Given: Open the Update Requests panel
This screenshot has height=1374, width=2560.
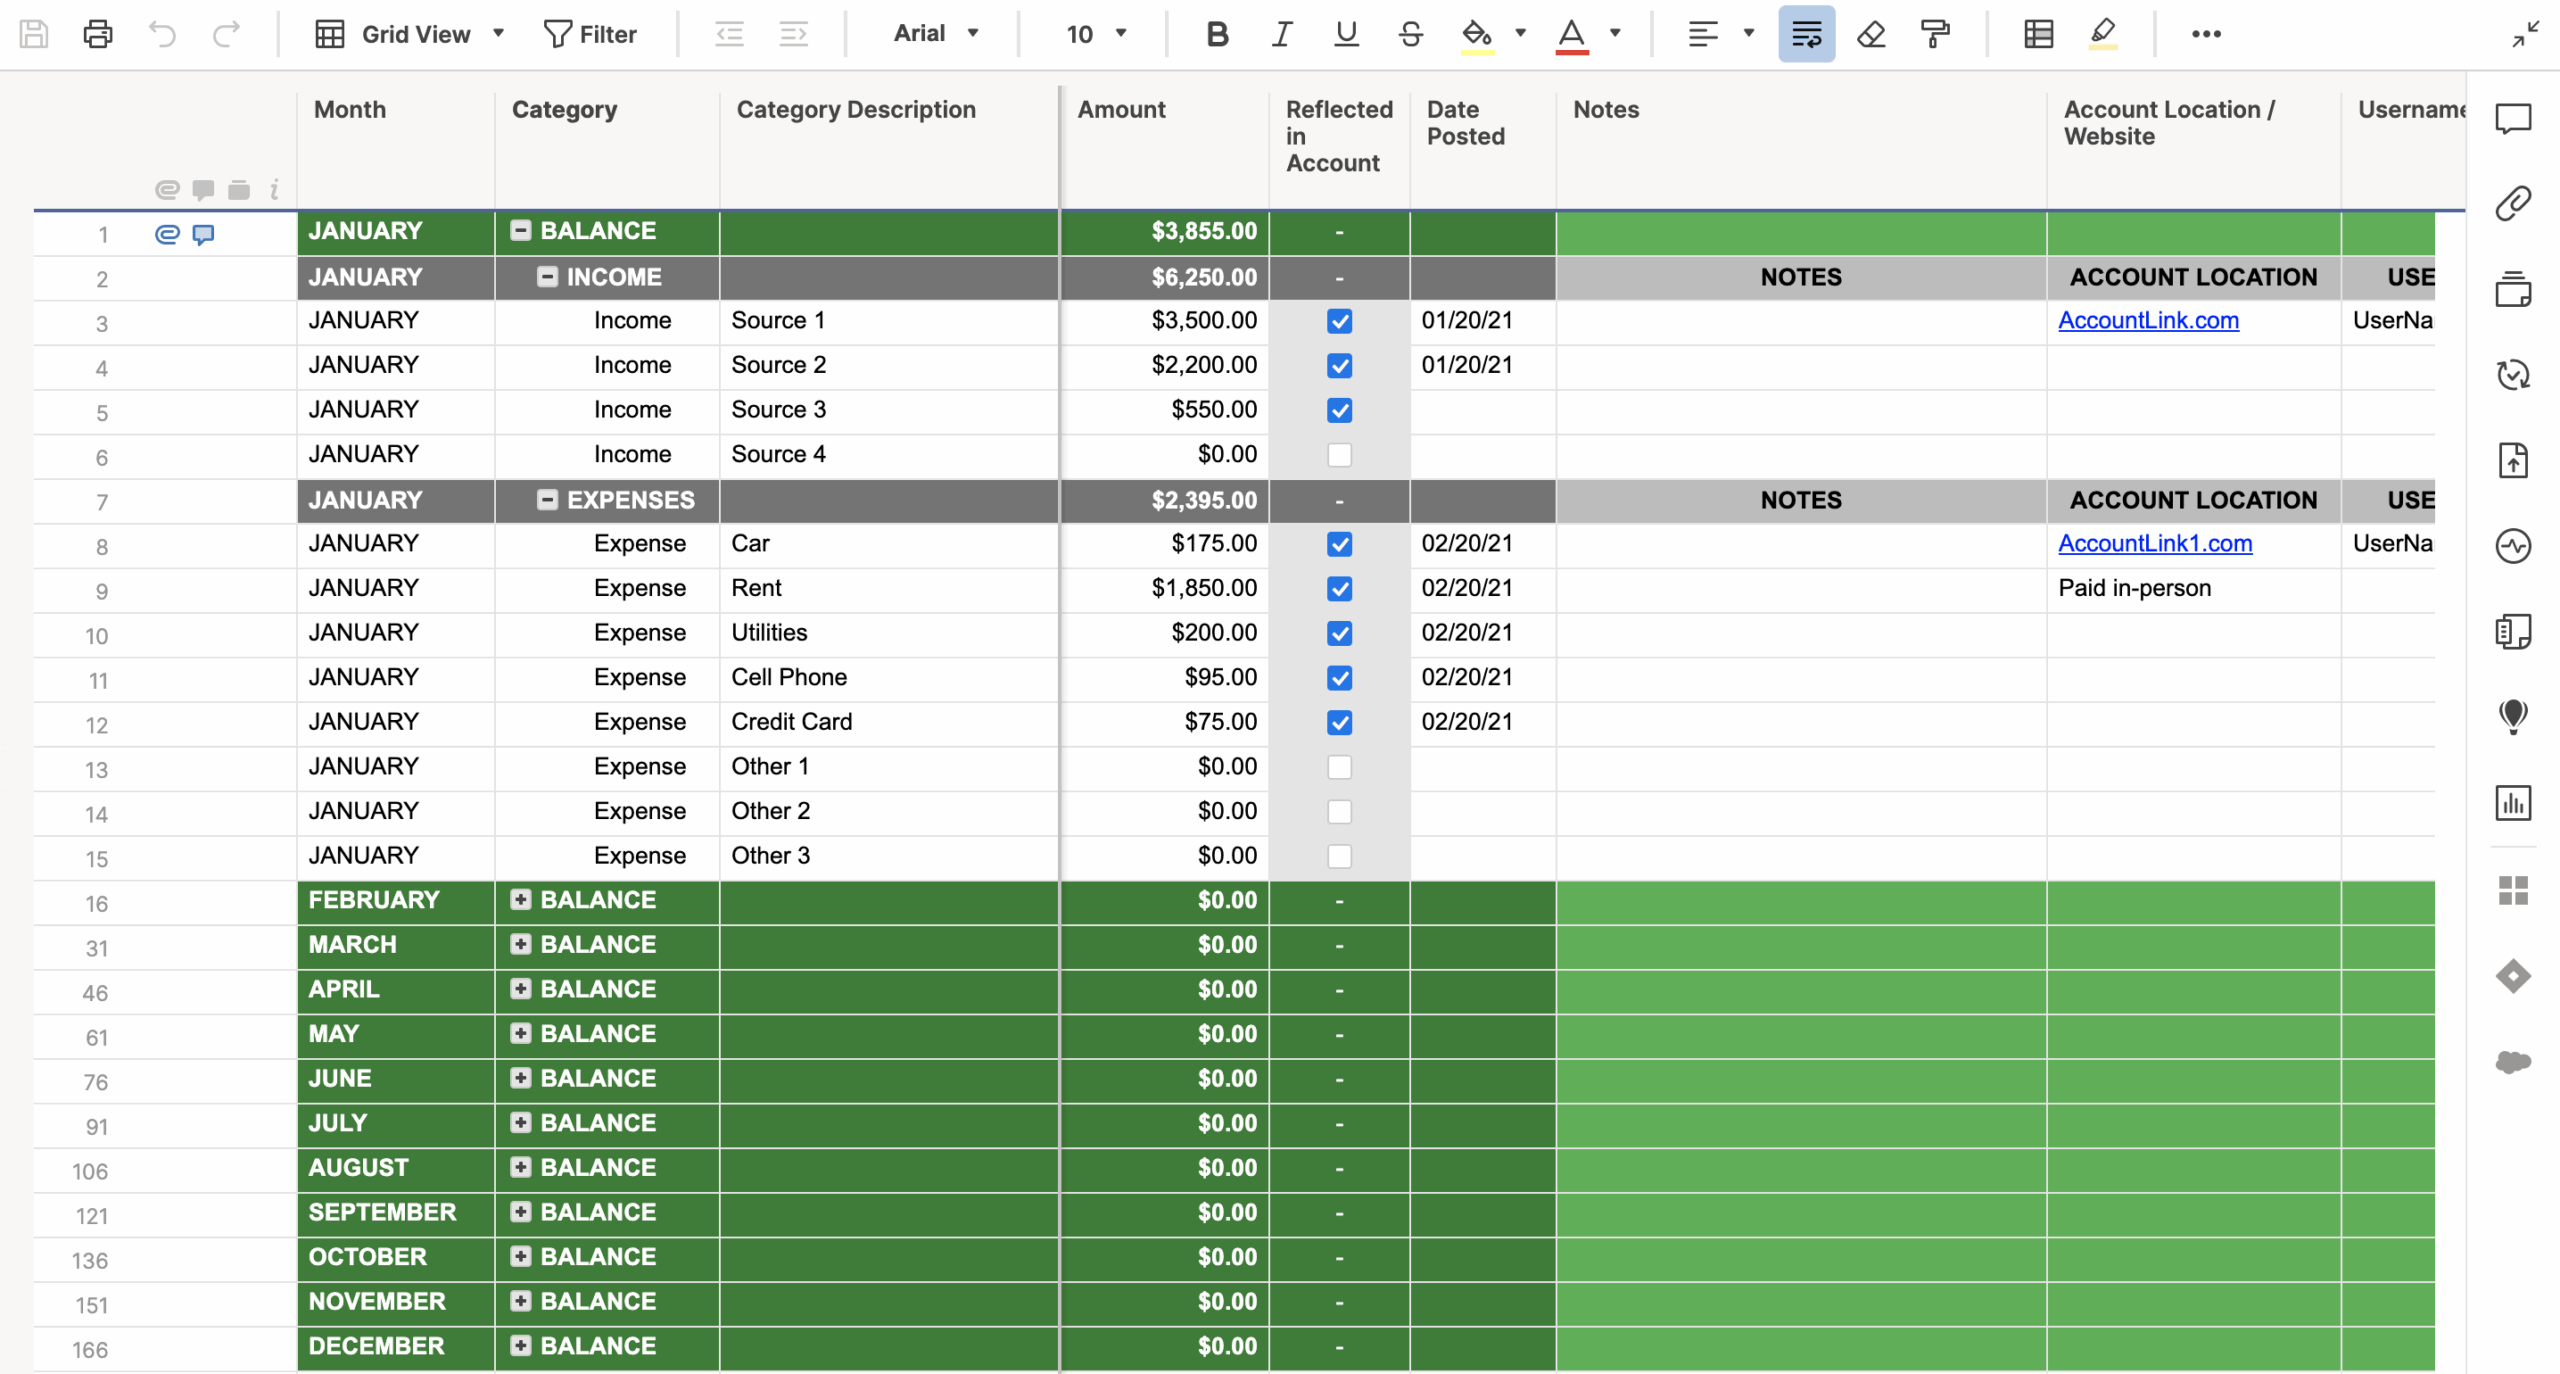Looking at the screenshot, I should [x=2514, y=373].
